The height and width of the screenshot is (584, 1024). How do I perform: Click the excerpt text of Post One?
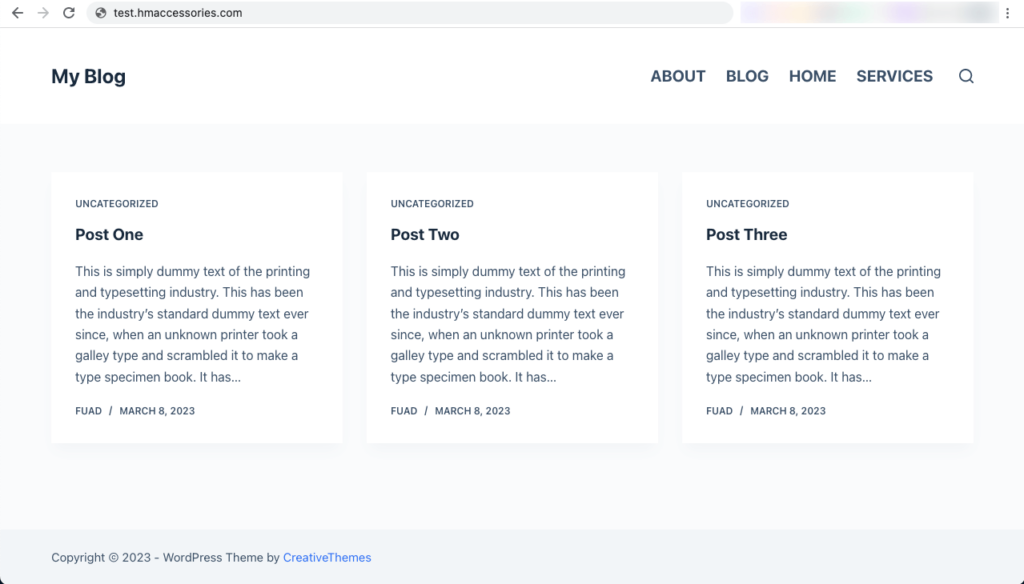pyautogui.click(x=193, y=324)
